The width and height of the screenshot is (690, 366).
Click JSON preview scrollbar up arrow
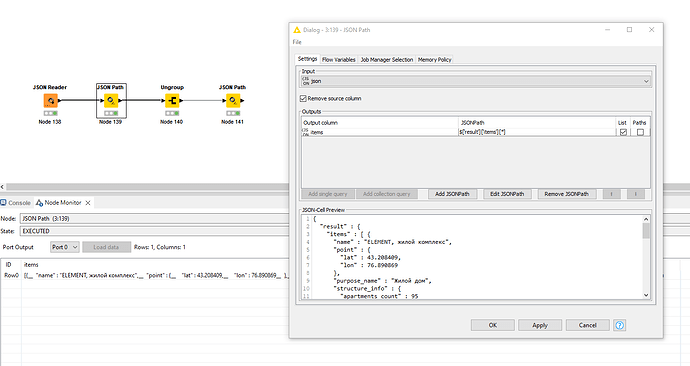pos(646,219)
